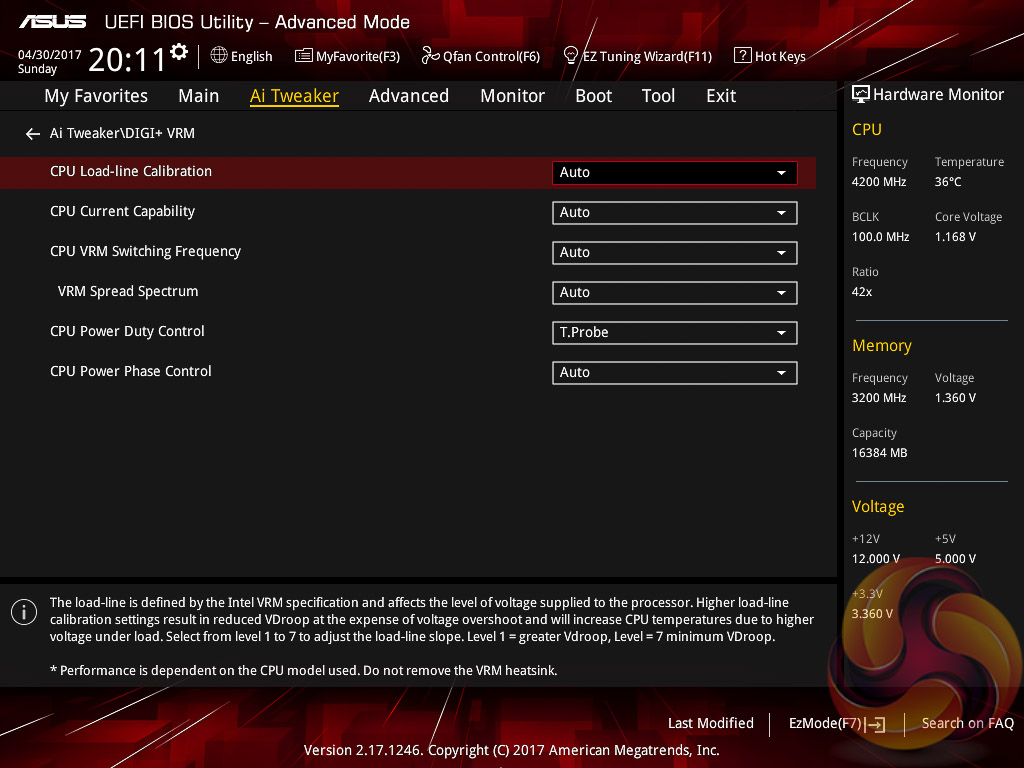This screenshot has width=1024, height=768.
Task: Open CPU Load-line Calibration dropdown
Action: (675, 172)
